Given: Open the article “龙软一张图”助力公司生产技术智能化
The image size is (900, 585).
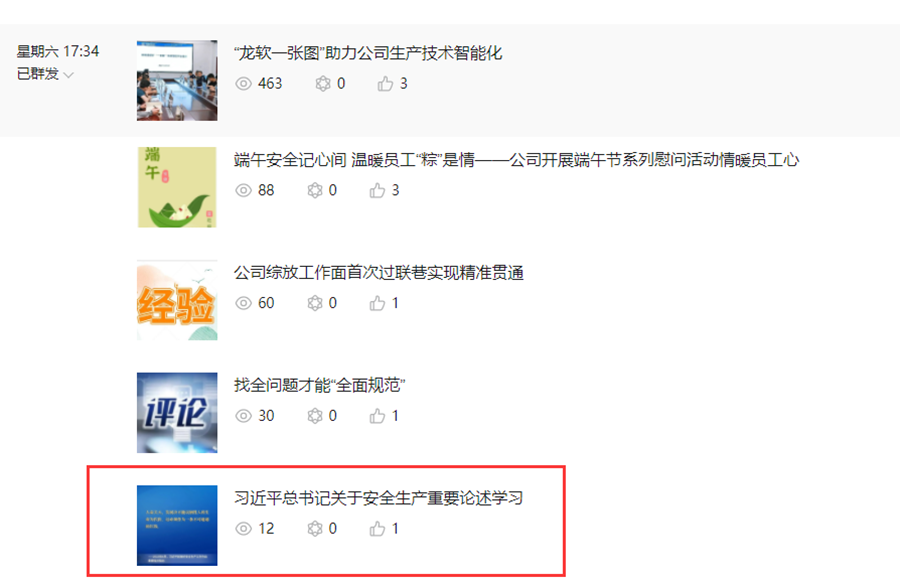Looking at the screenshot, I should click(x=368, y=53).
